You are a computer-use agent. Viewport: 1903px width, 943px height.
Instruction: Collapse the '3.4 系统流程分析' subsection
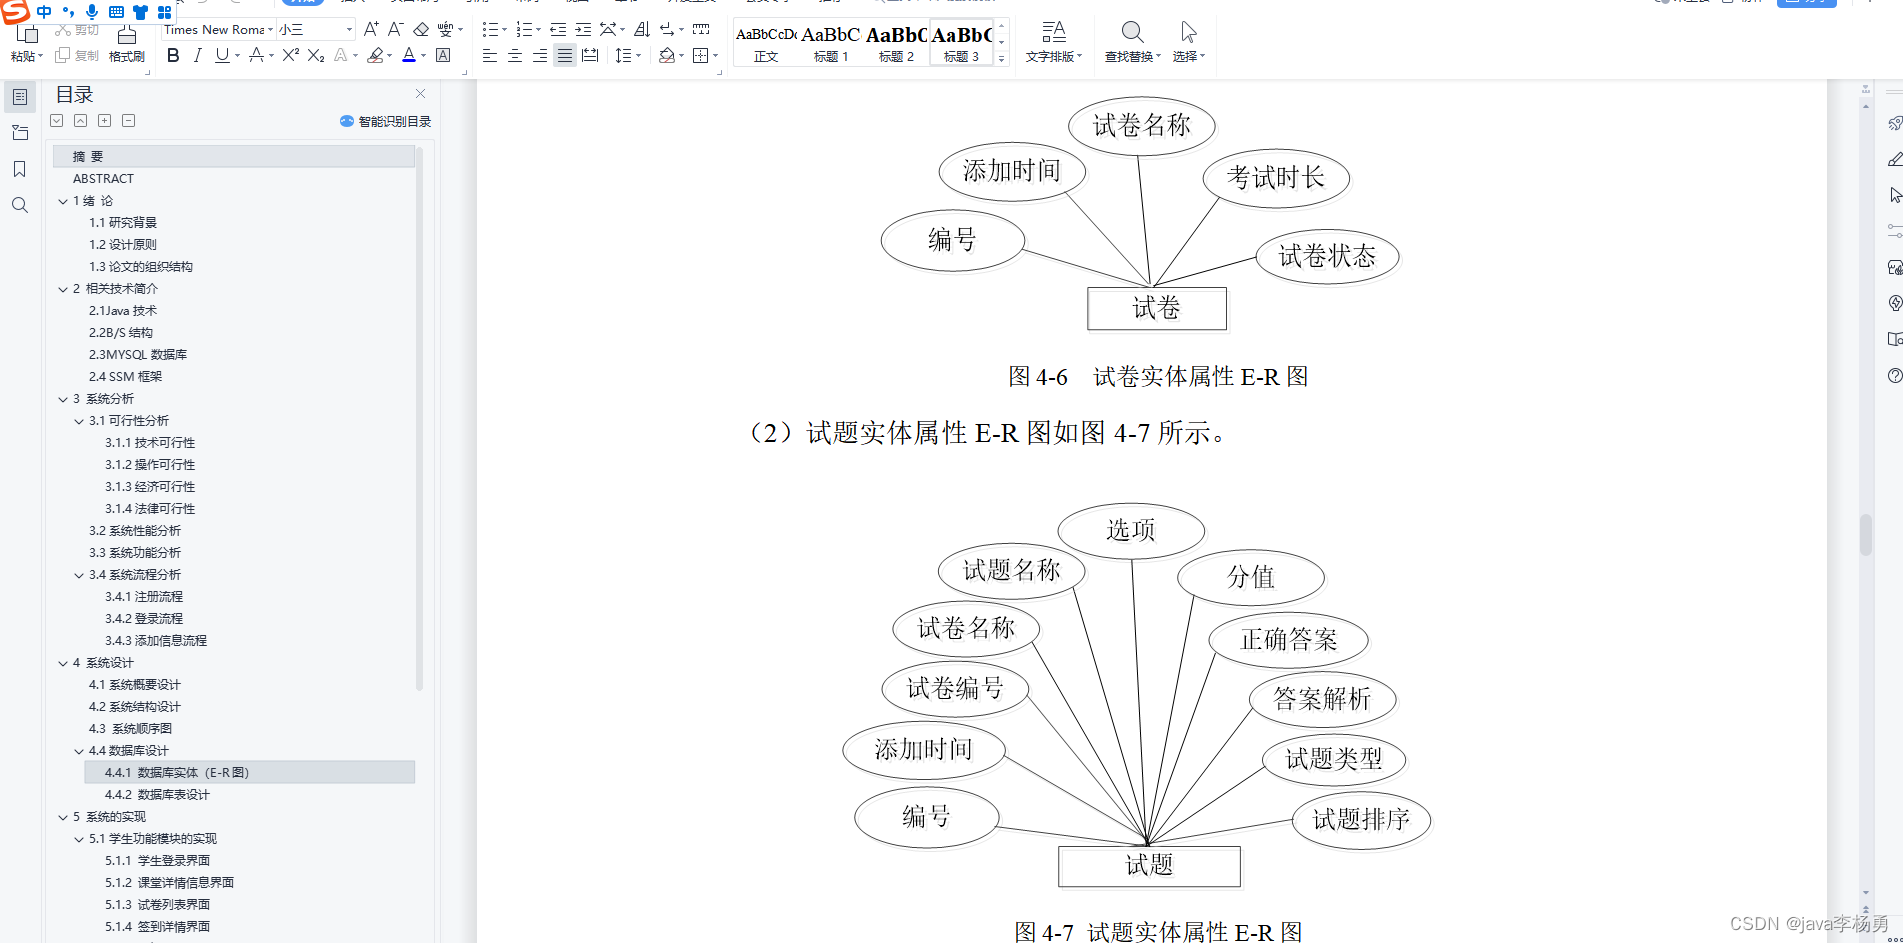pos(79,575)
